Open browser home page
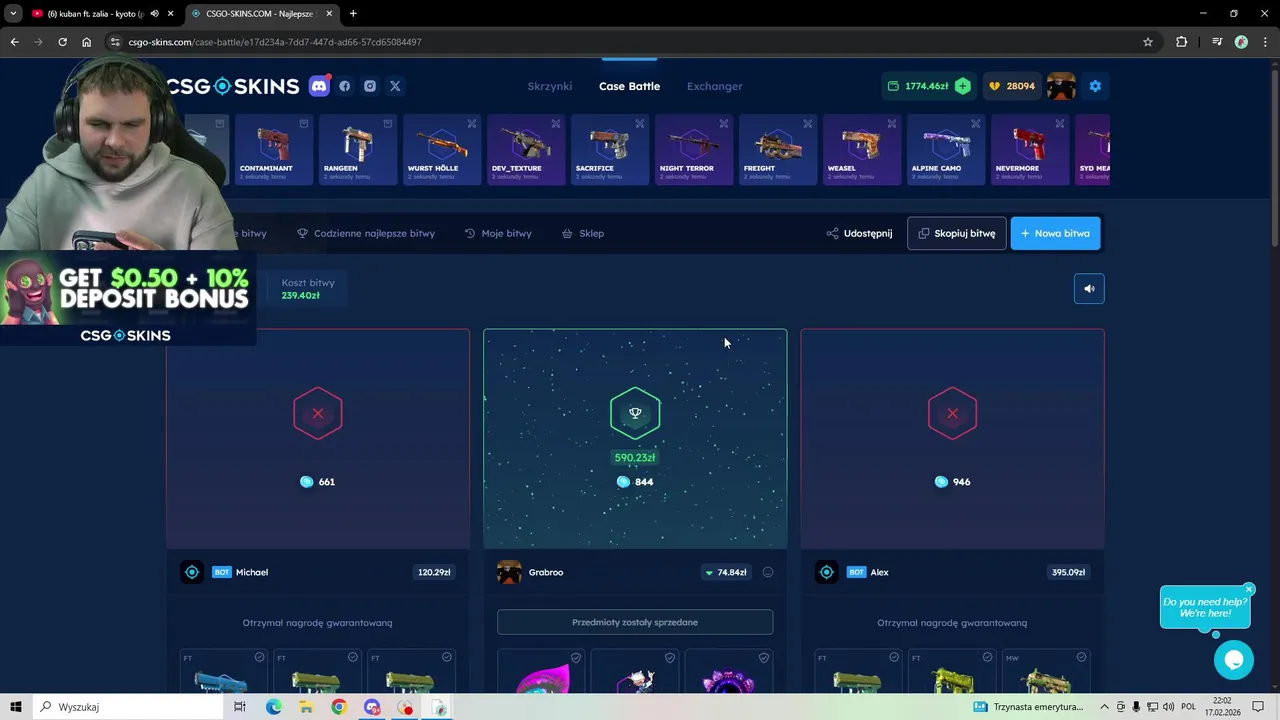This screenshot has width=1280, height=720. pos(87,42)
